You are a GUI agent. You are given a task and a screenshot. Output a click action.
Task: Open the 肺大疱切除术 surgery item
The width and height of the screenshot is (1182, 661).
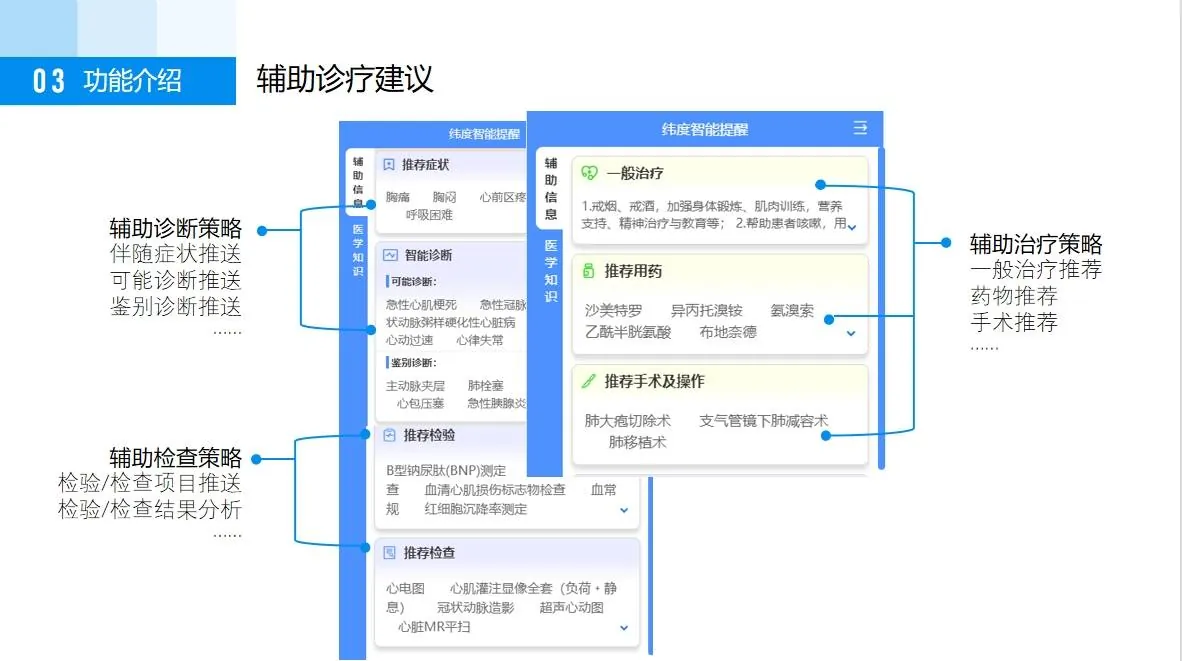pyautogui.click(x=627, y=421)
